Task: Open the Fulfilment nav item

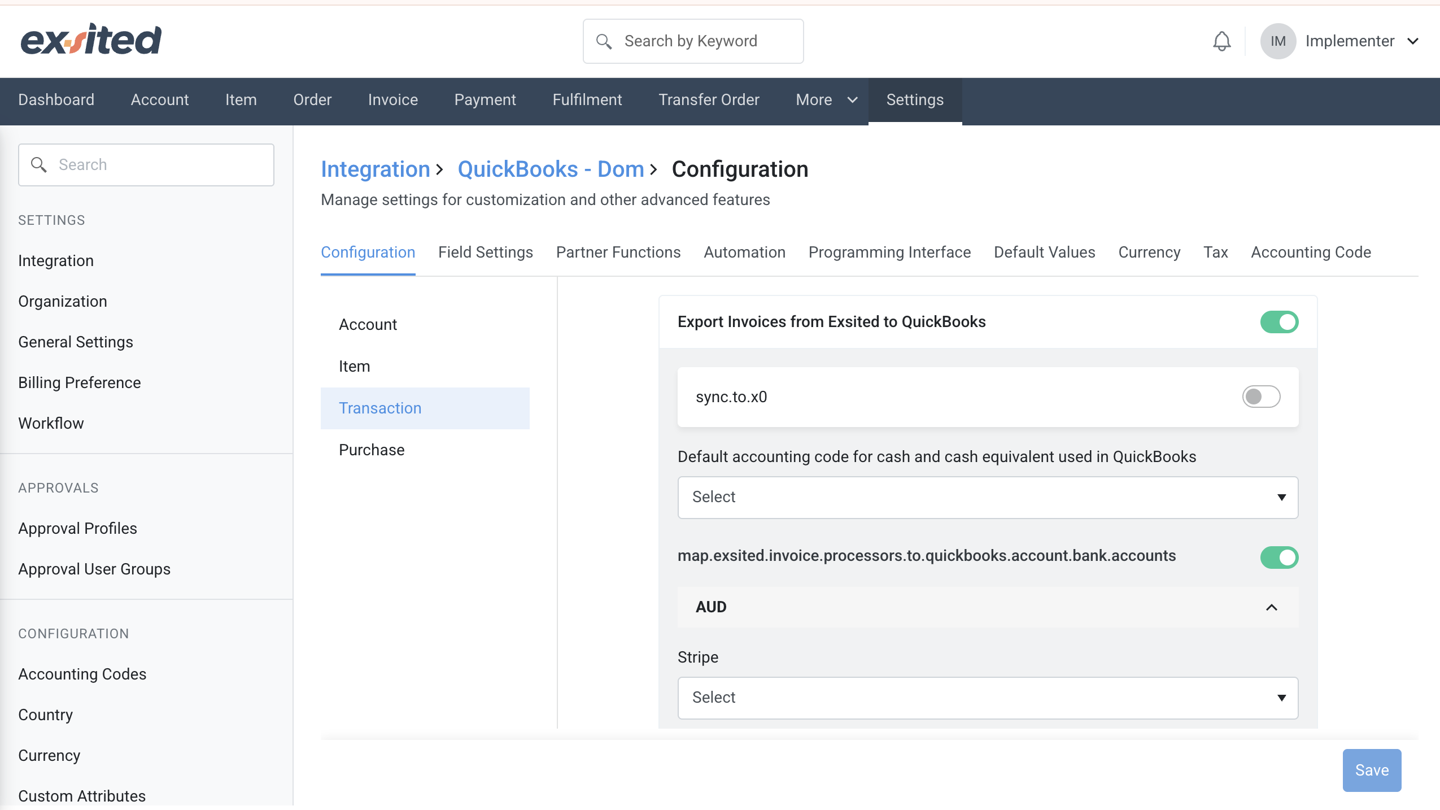Action: [x=587, y=100]
